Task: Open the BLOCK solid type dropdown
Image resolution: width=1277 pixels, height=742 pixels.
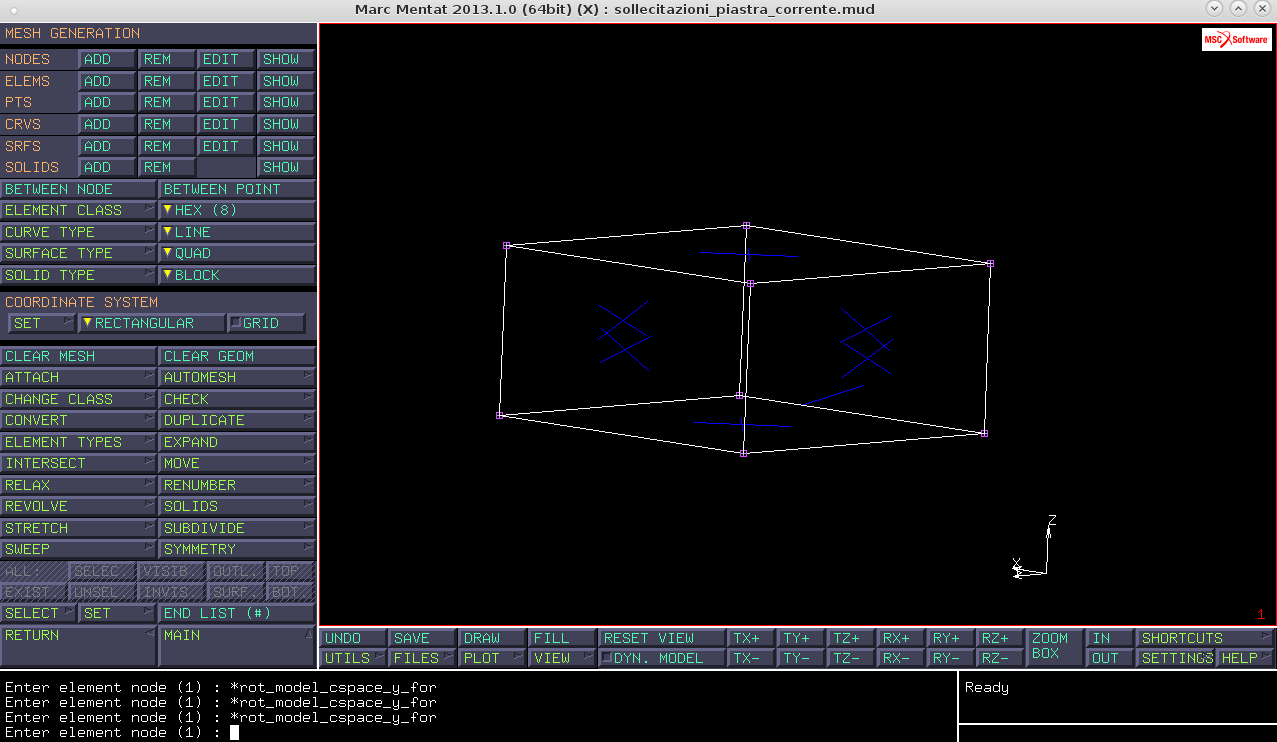Action: [237, 275]
